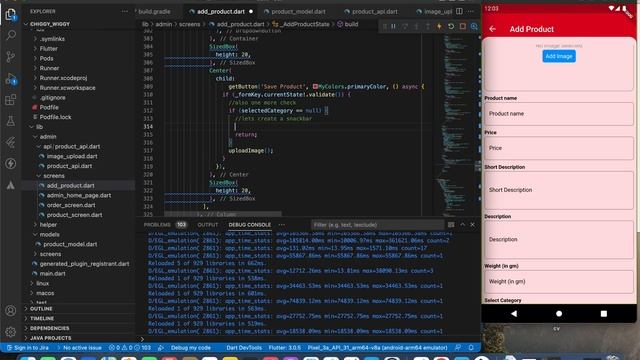Open the Search view in activity bar
Image resolution: width=640 pixels, height=360 pixels.
tap(11, 35)
